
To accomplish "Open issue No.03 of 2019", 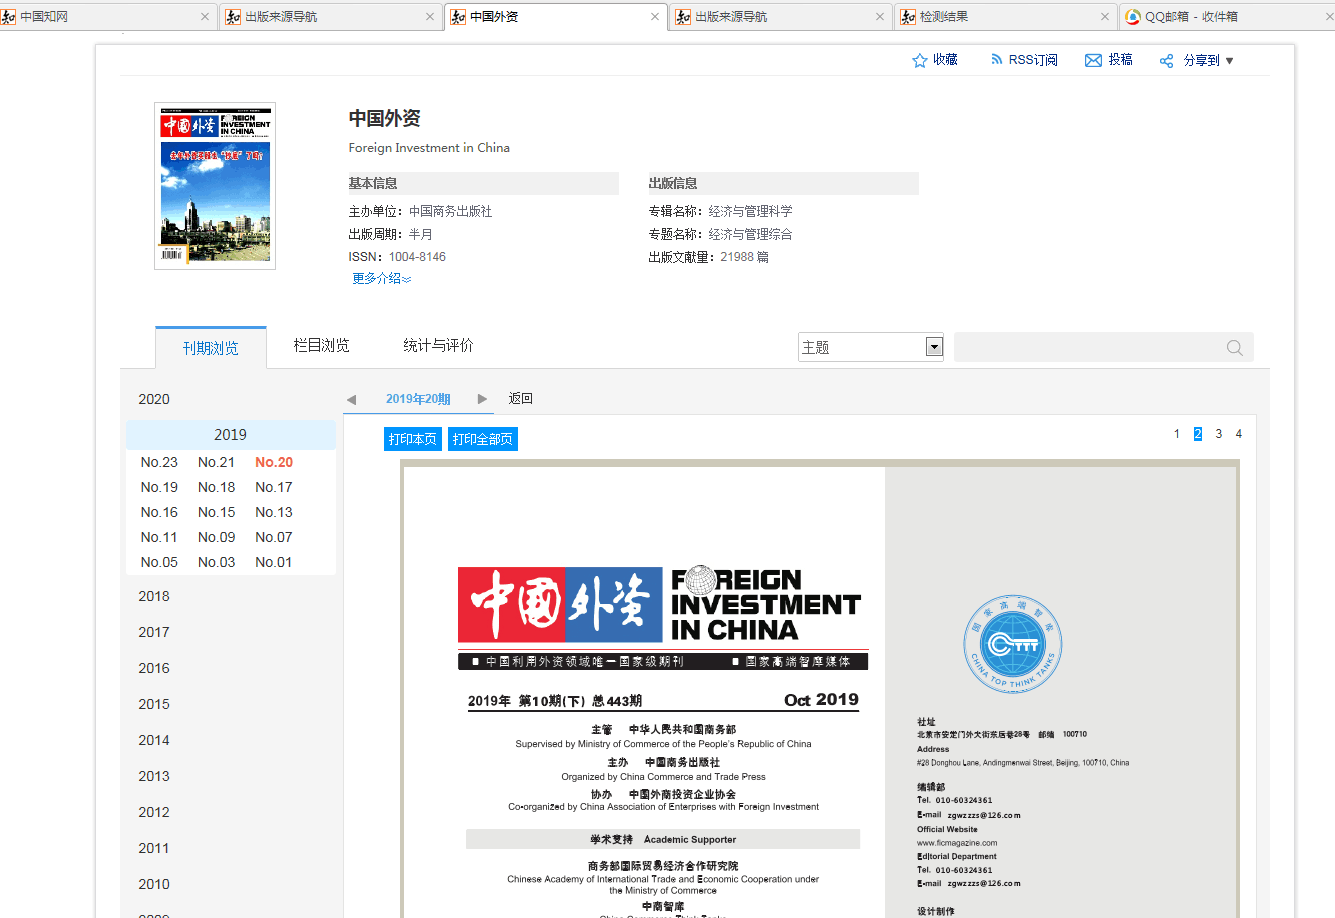I will tap(216, 562).
